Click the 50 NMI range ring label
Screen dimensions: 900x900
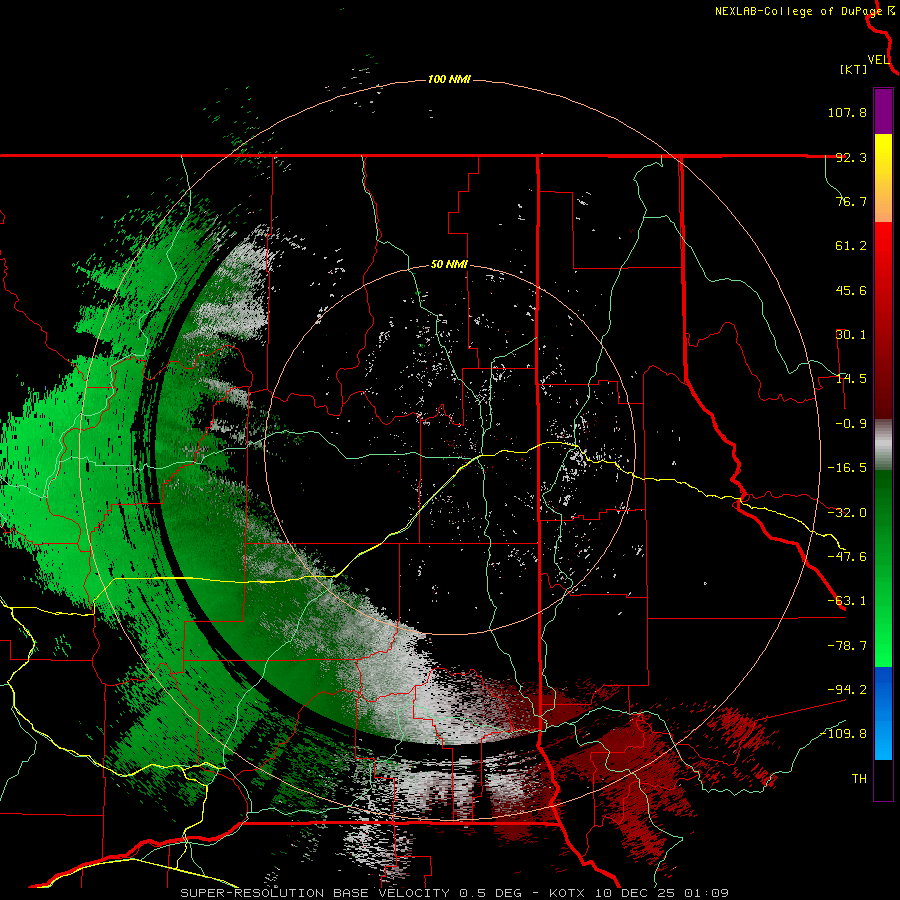[x=449, y=265]
